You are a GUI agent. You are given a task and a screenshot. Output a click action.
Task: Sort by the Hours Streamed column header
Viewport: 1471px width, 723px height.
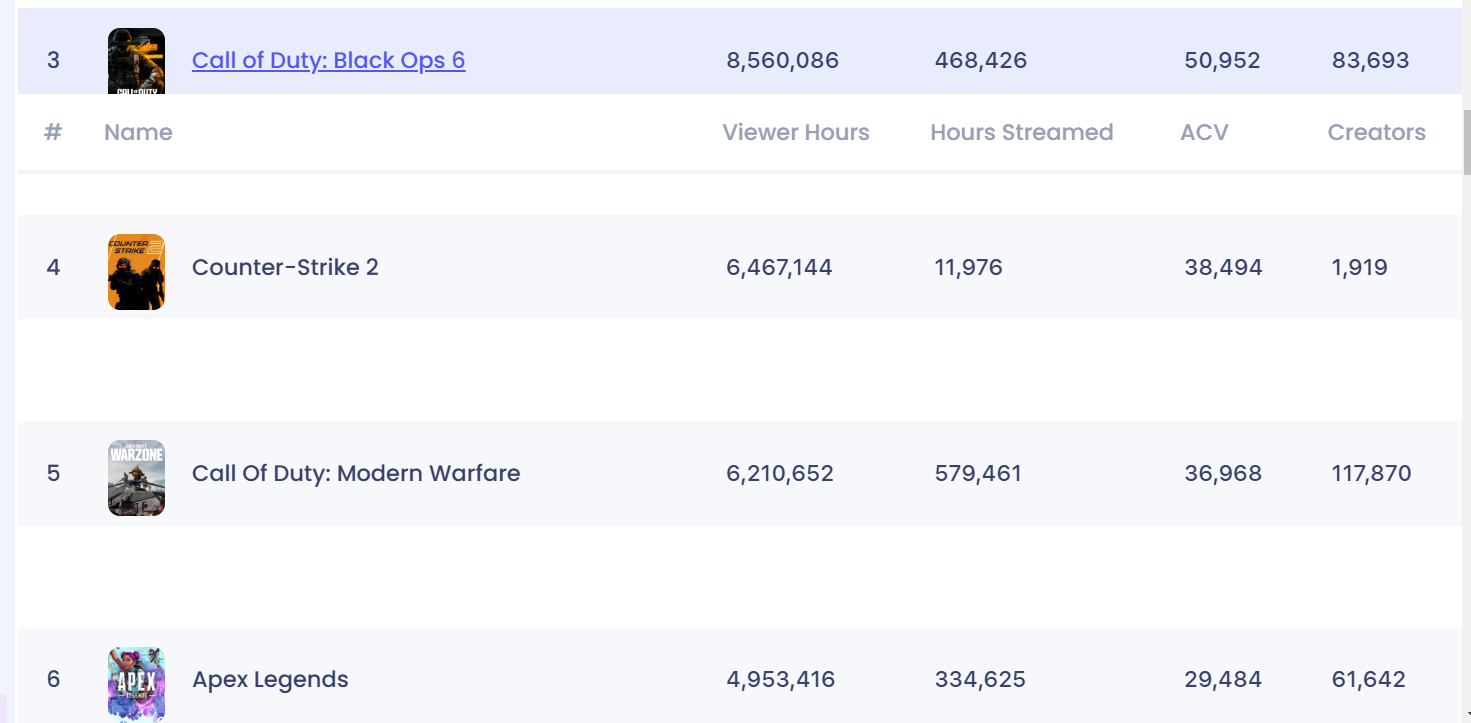point(1021,132)
